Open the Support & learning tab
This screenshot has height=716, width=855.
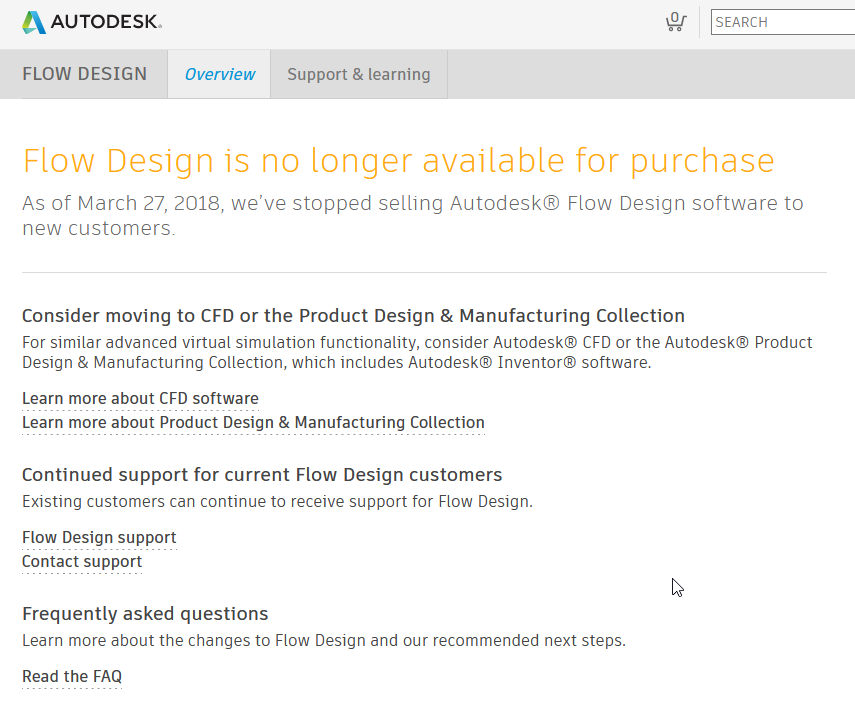pos(359,74)
